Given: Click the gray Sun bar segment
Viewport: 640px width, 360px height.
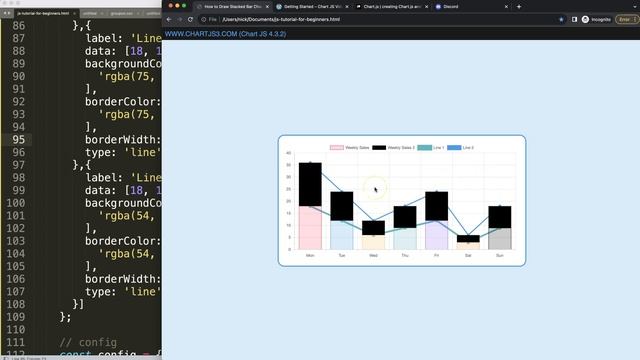Looking at the screenshot, I should pos(500,238).
